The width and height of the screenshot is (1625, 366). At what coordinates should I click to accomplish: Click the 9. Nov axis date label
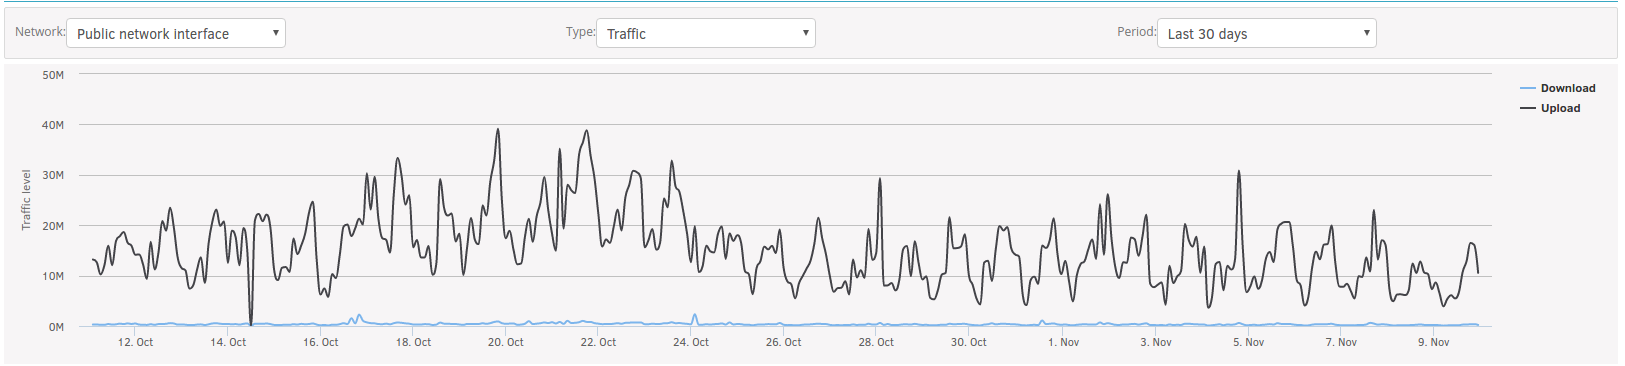1433,342
